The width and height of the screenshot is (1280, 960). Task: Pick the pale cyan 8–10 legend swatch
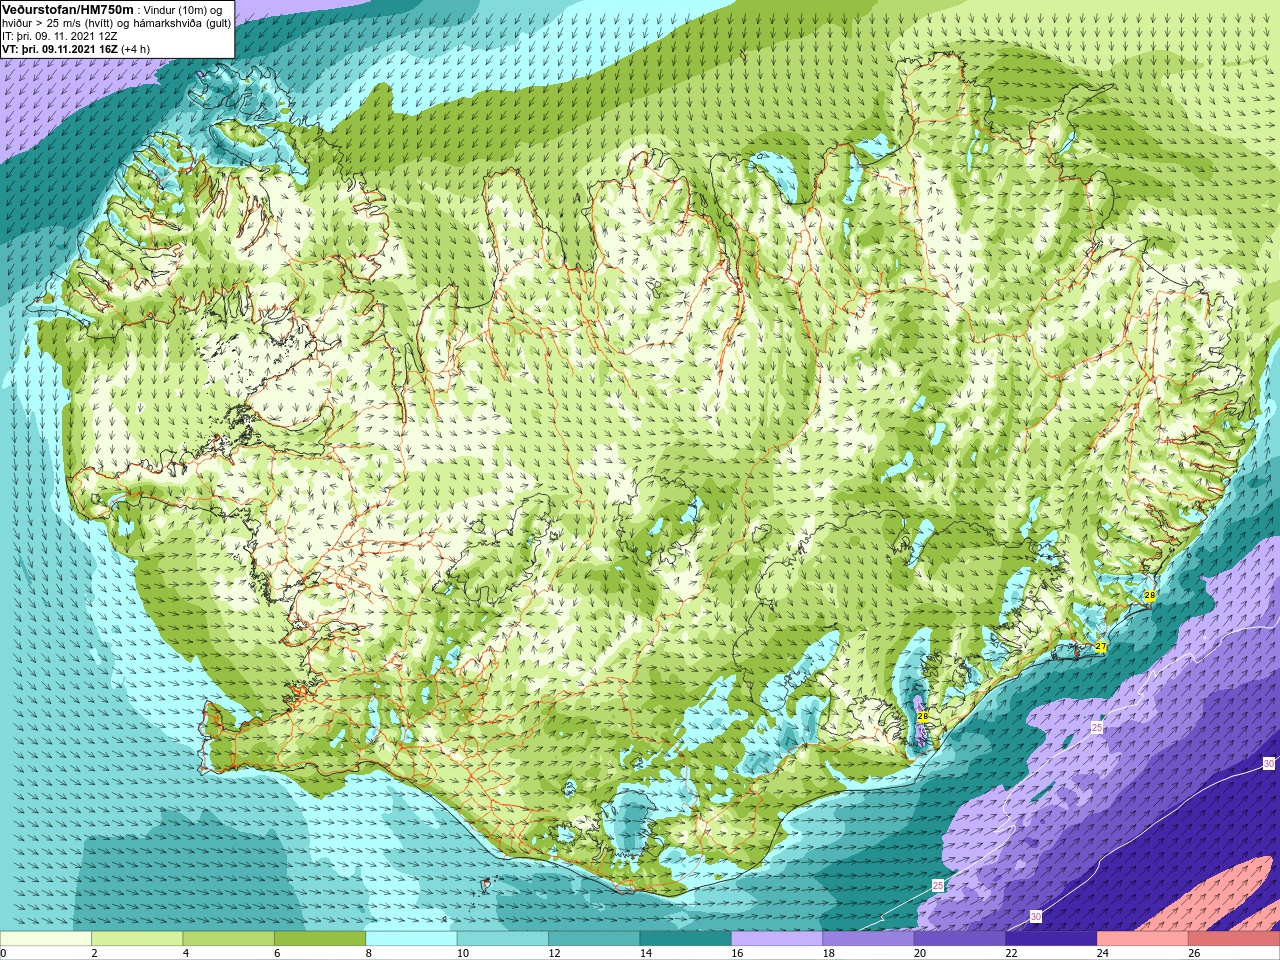click(412, 939)
